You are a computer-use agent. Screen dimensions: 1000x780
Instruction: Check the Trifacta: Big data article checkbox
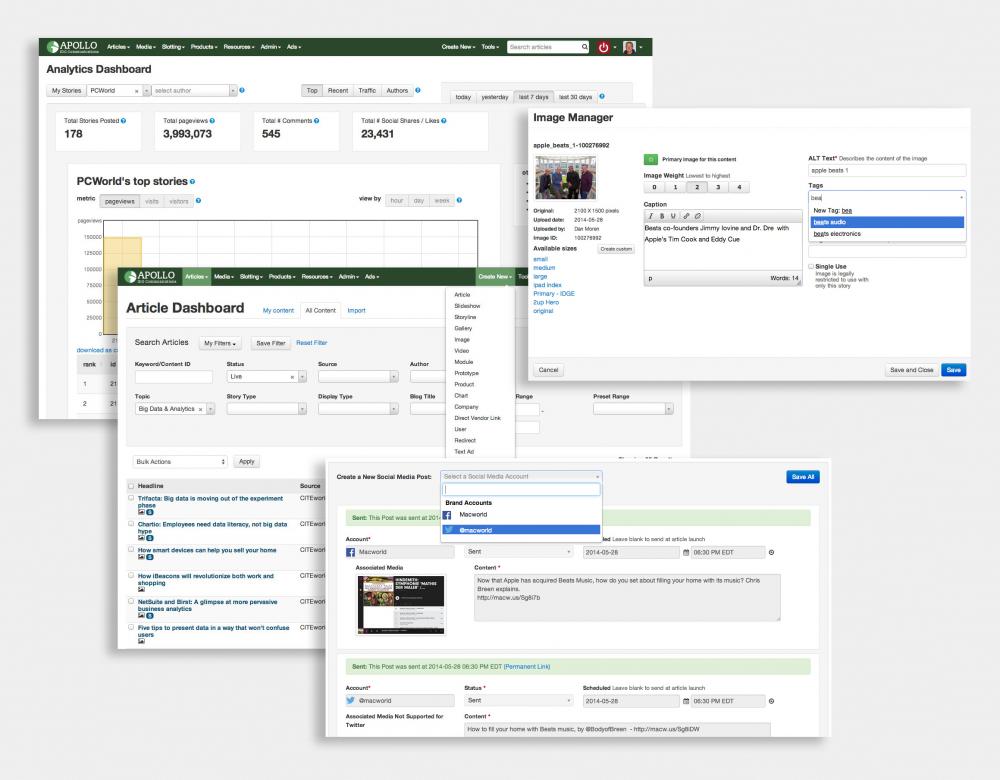pyautogui.click(x=131, y=498)
